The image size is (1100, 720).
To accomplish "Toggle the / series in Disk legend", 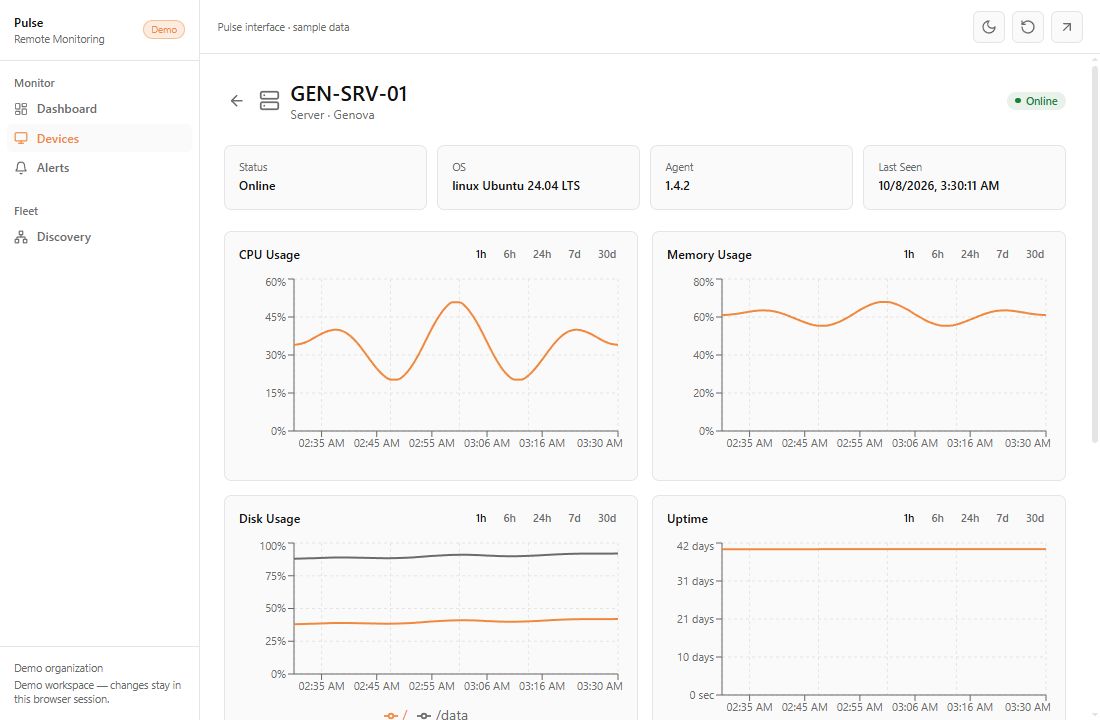I will tap(396, 714).
